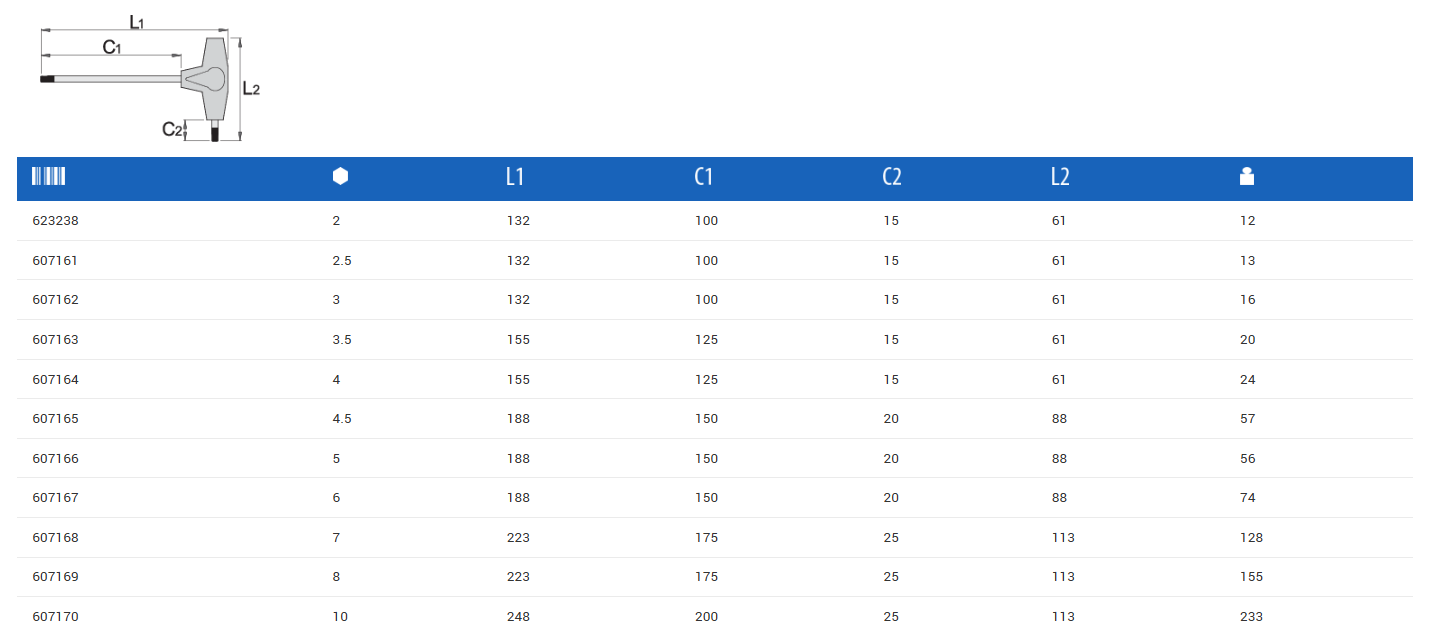Select product code 607163
The width and height of the screenshot is (1431, 635).
tap(55, 340)
